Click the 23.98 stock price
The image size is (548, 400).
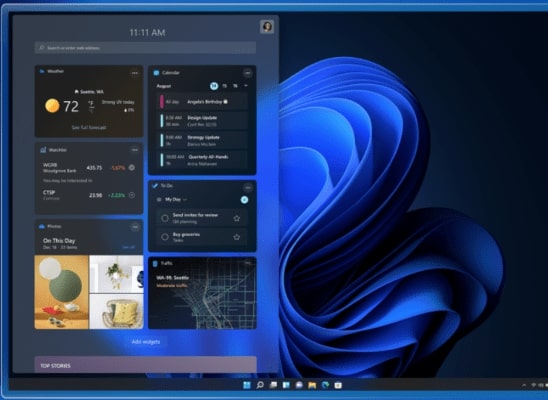(x=95, y=195)
